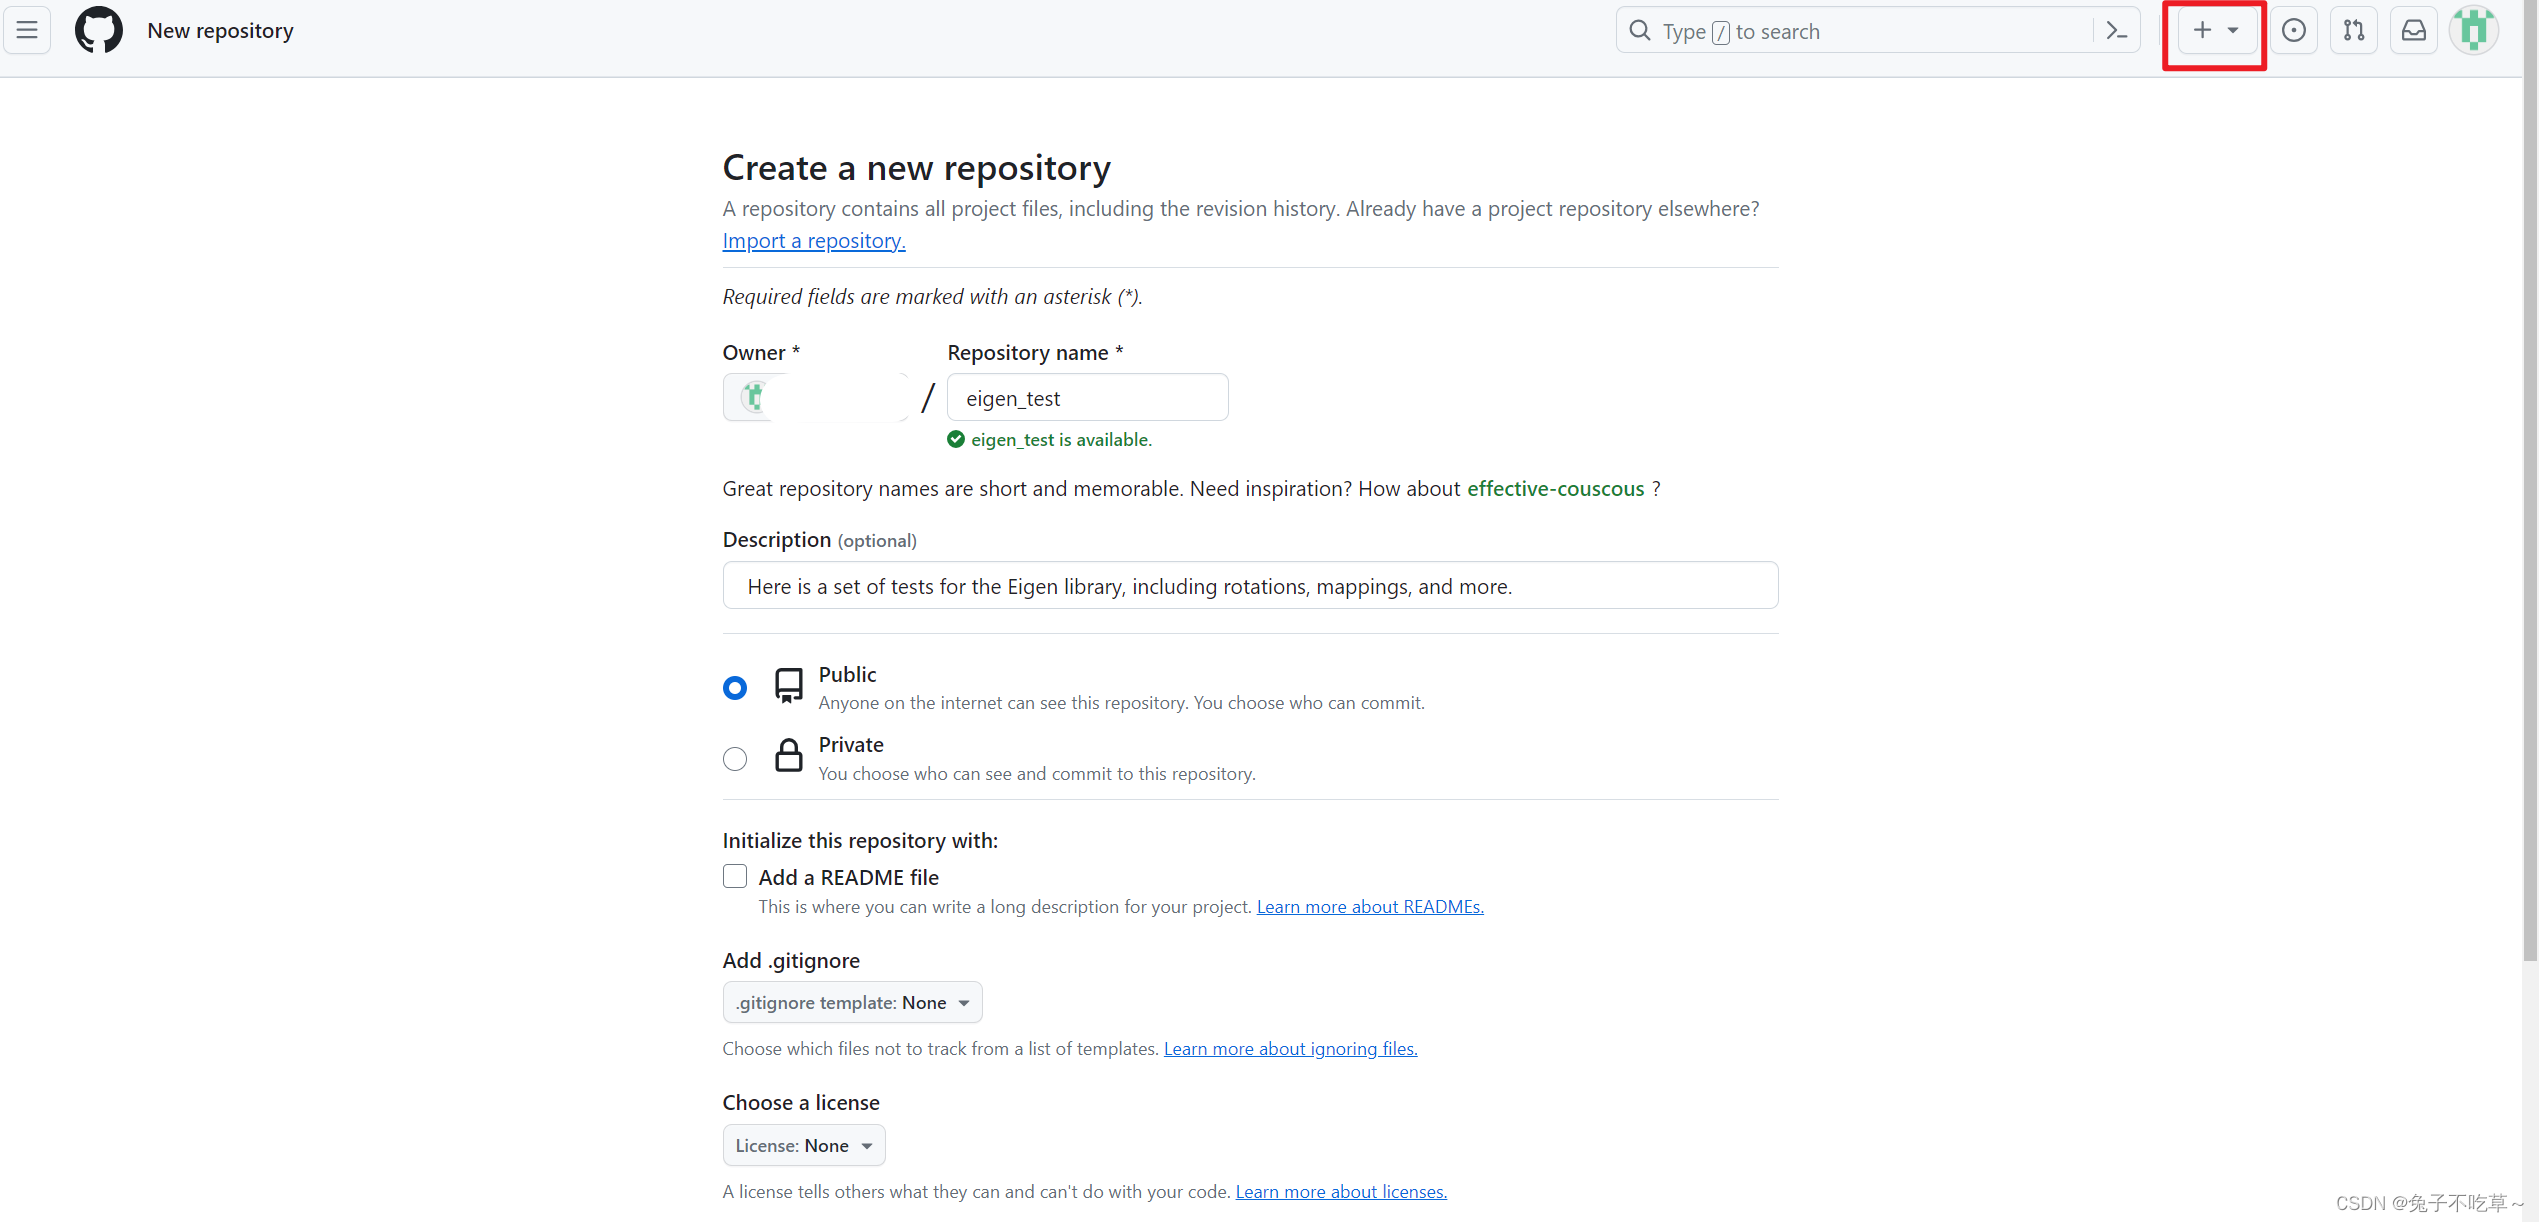Enable the Add a README file checkbox
2539x1222 pixels.
735,875
